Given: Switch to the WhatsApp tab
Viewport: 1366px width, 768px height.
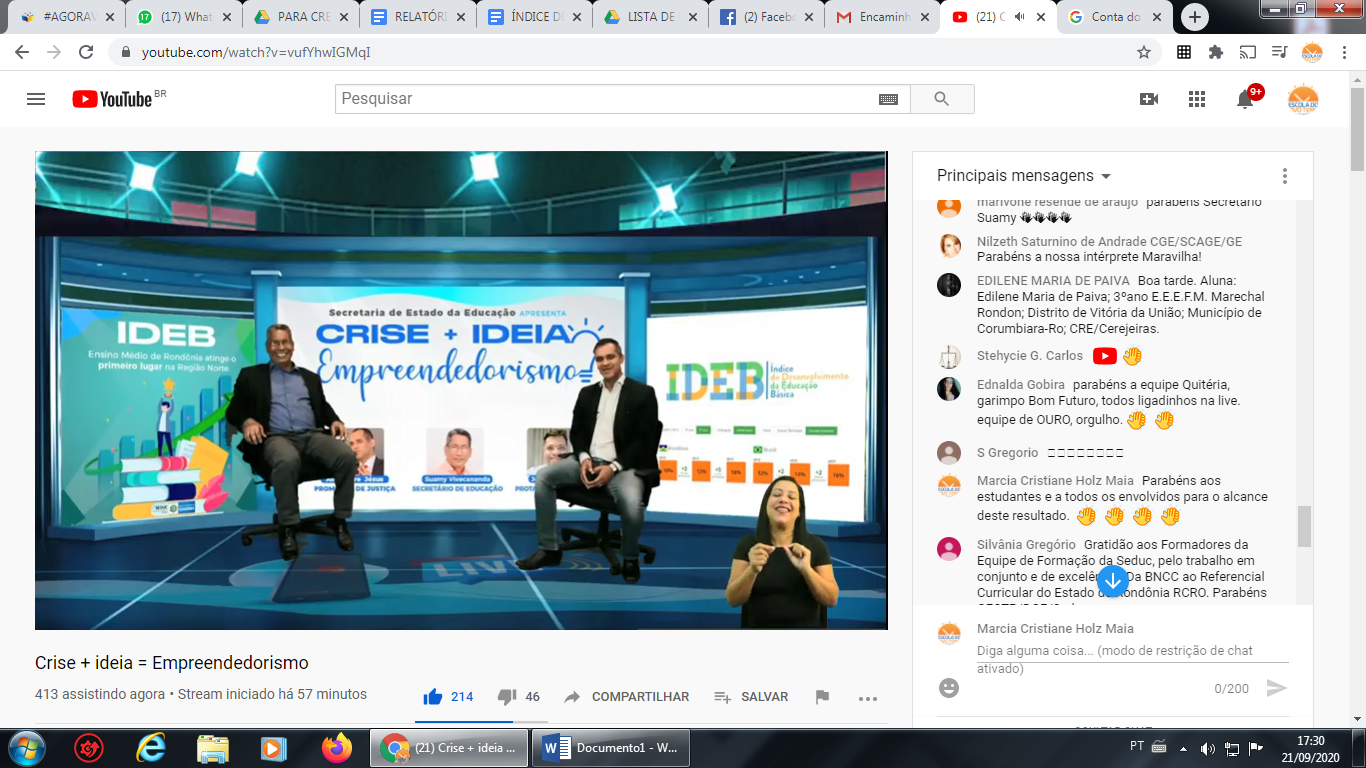Looking at the screenshot, I should click(184, 17).
